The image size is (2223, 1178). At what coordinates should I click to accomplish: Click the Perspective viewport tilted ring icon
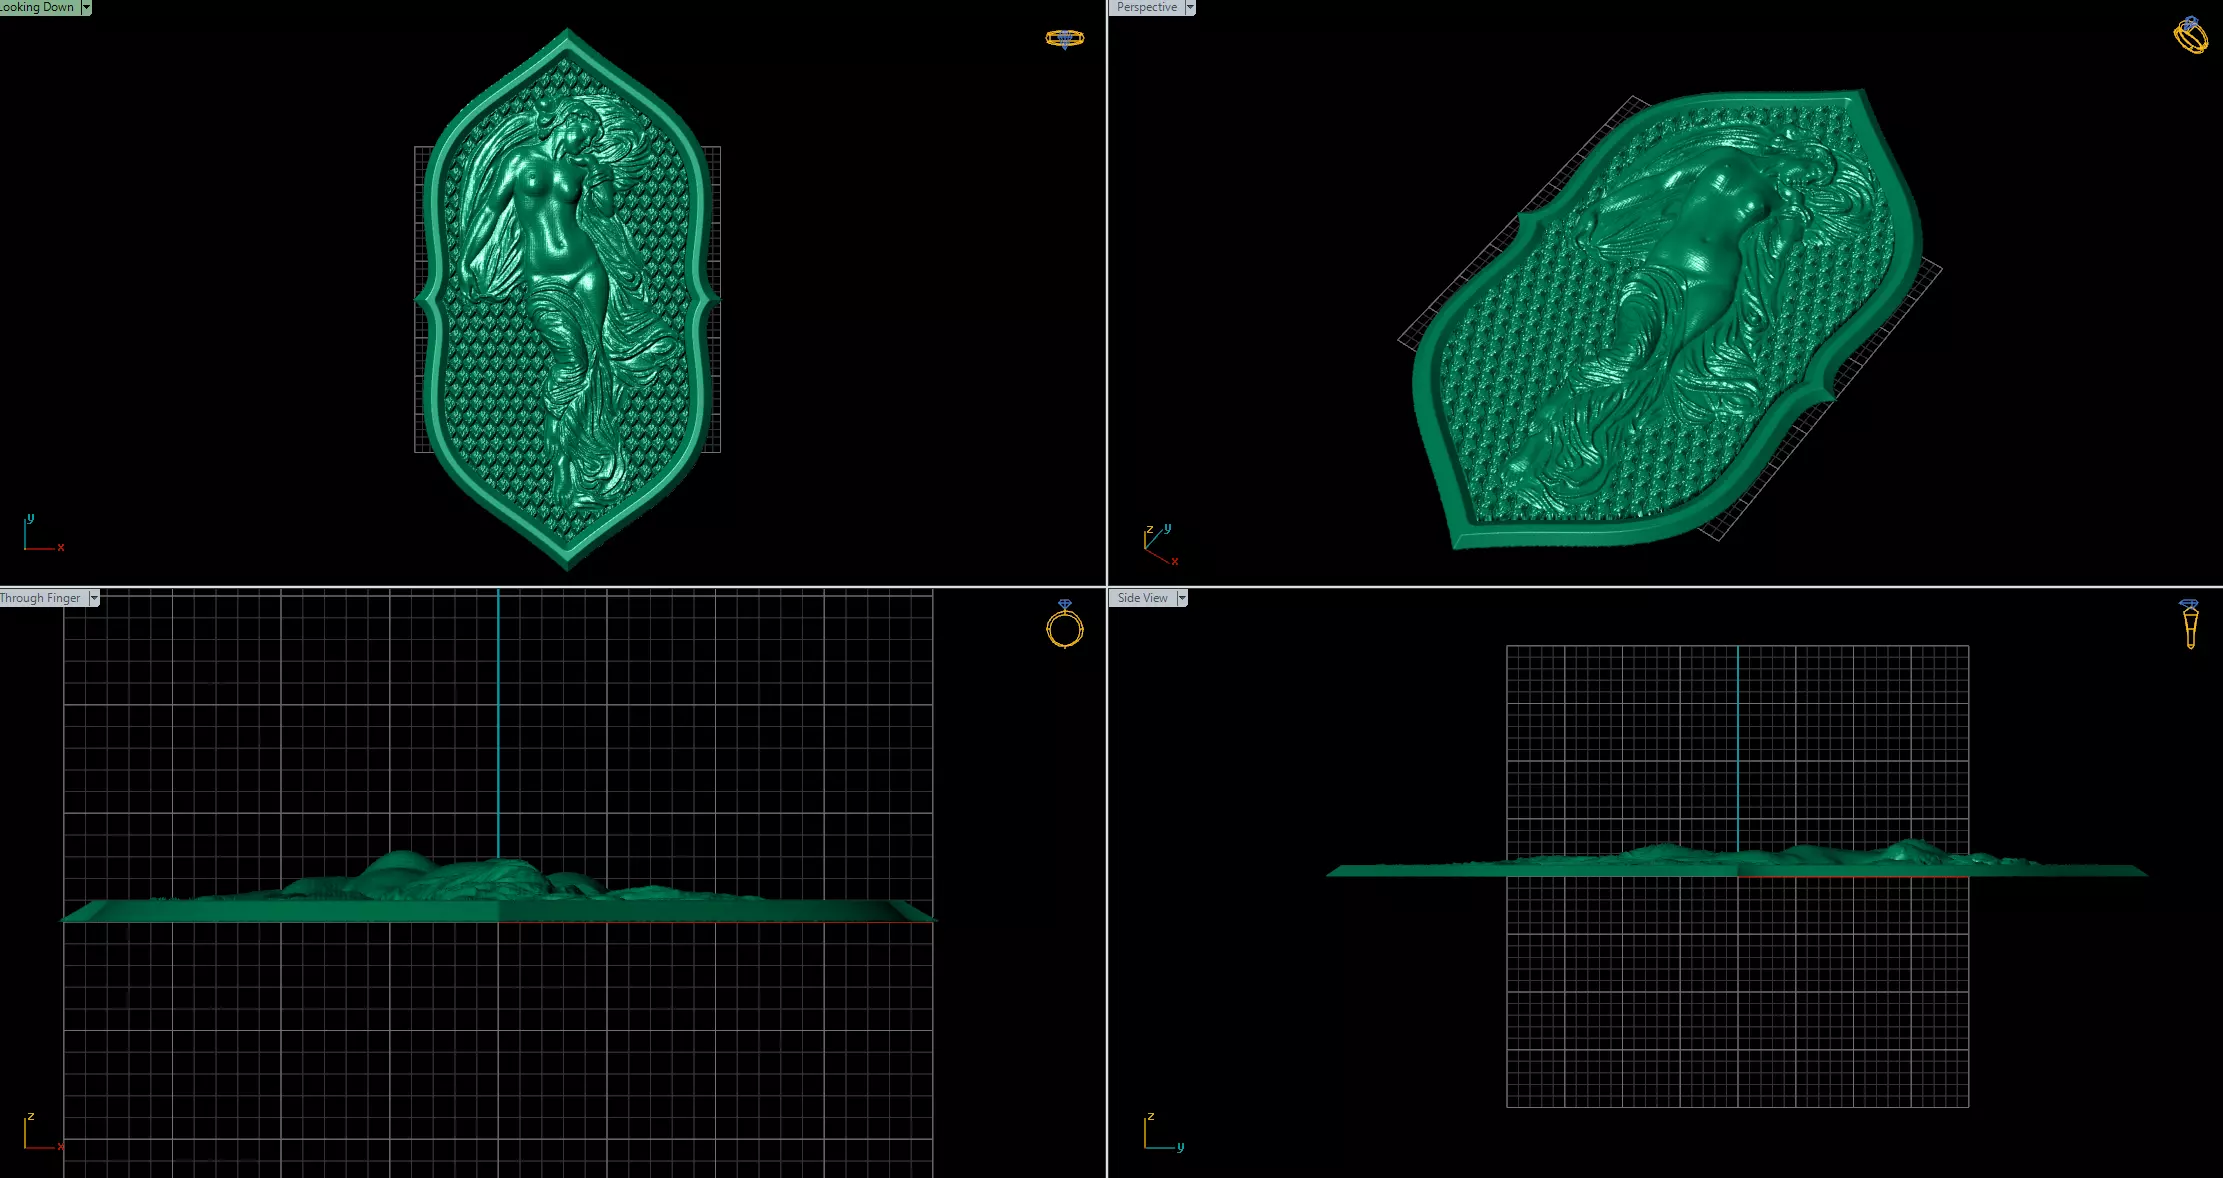(x=2190, y=36)
